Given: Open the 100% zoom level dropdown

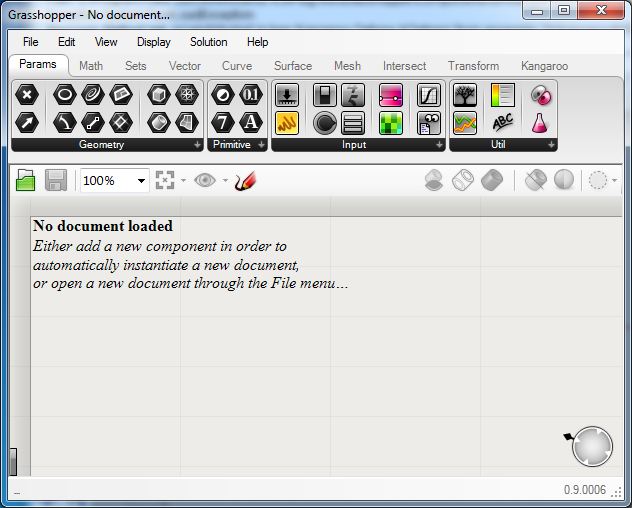Looking at the screenshot, I should click(x=141, y=181).
